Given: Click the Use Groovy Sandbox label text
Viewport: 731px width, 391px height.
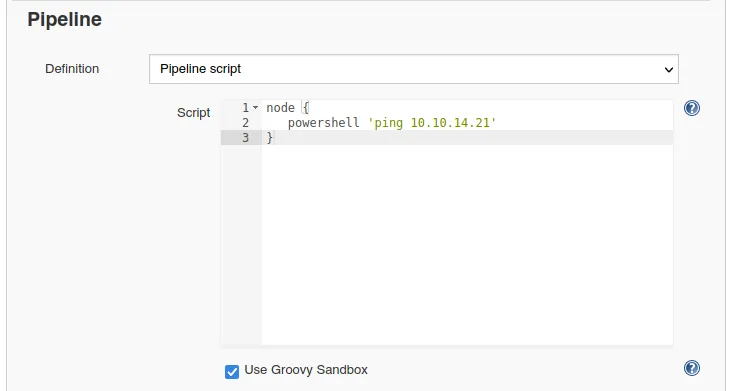Looking at the screenshot, I should coord(306,370).
